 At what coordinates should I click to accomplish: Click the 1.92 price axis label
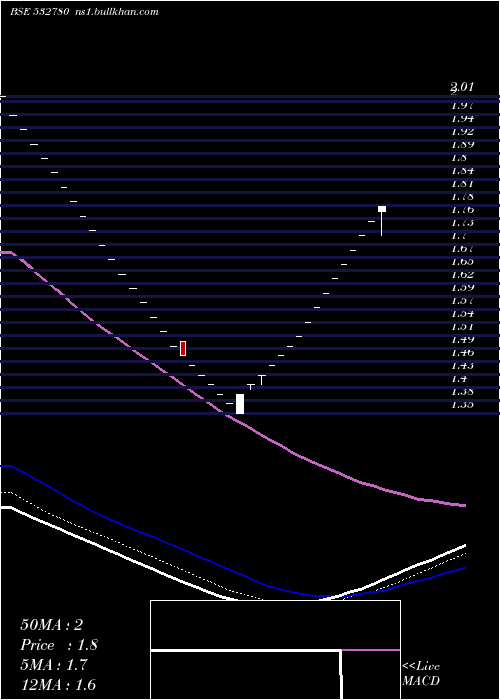point(462,132)
